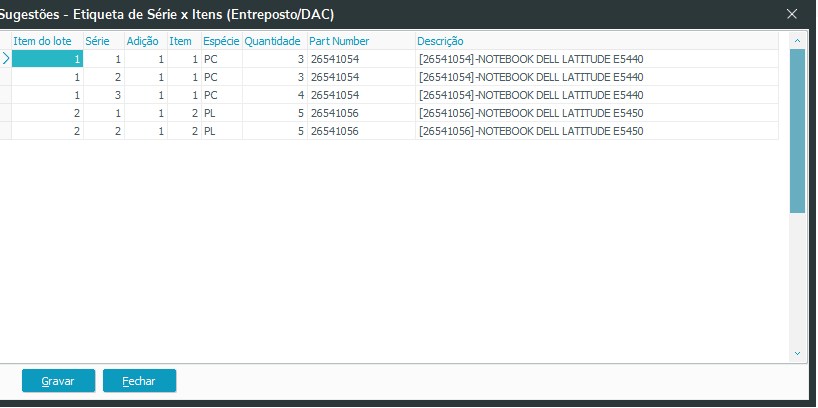
Task: Select Série cell with value 3
Action: point(104,95)
